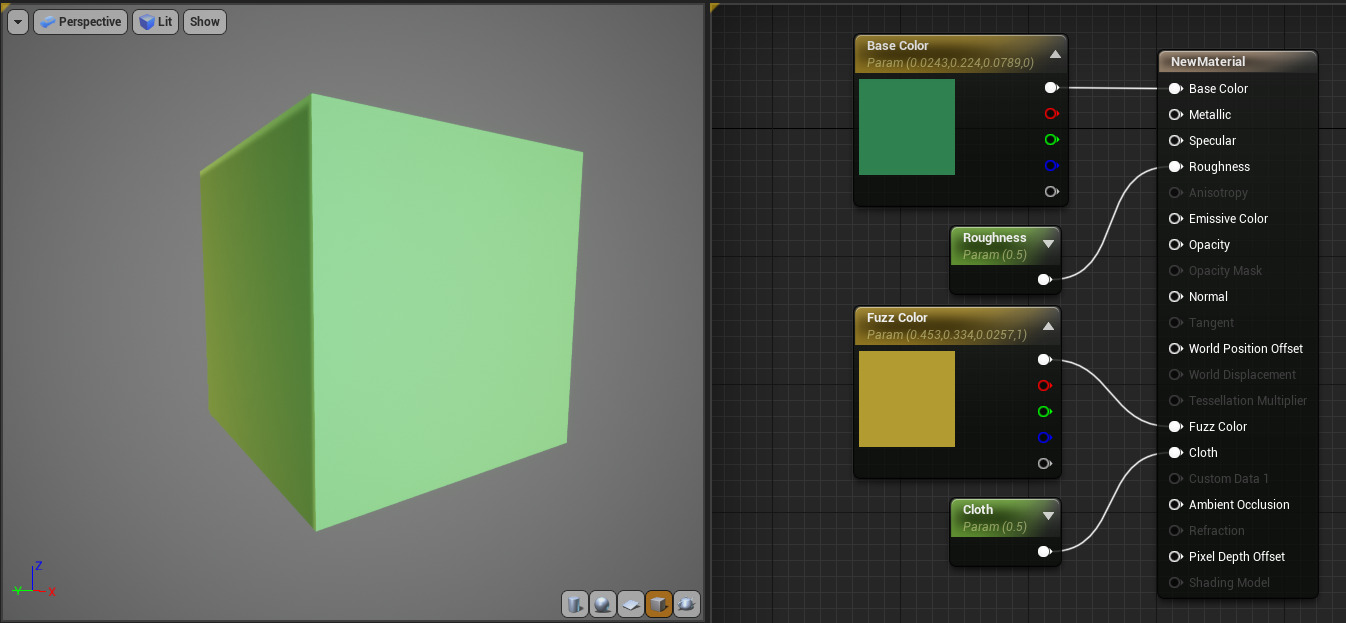Open the viewport options dropdown arrow

(x=18, y=22)
